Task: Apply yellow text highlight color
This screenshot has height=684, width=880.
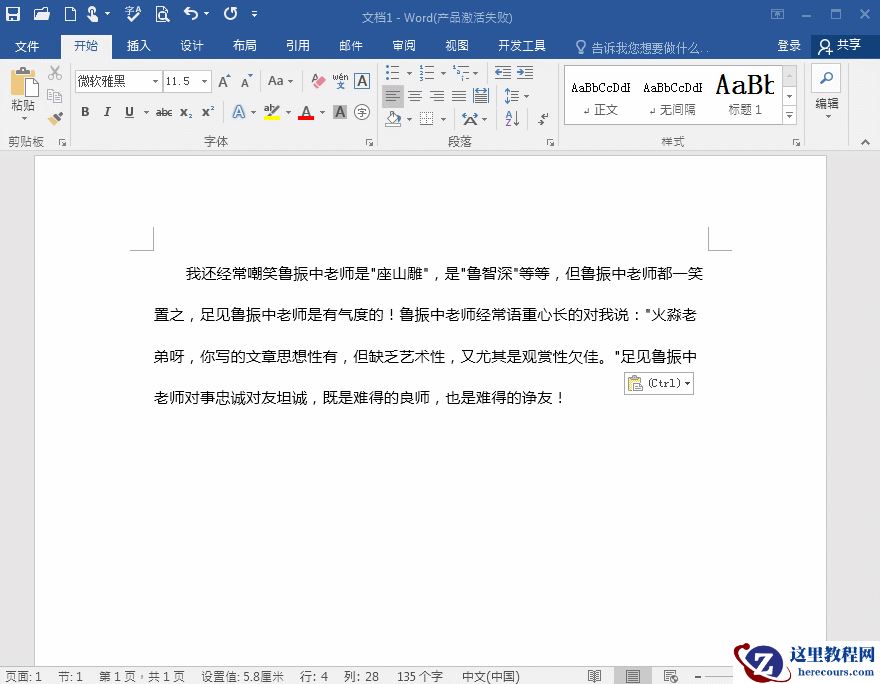Action: pos(272,112)
